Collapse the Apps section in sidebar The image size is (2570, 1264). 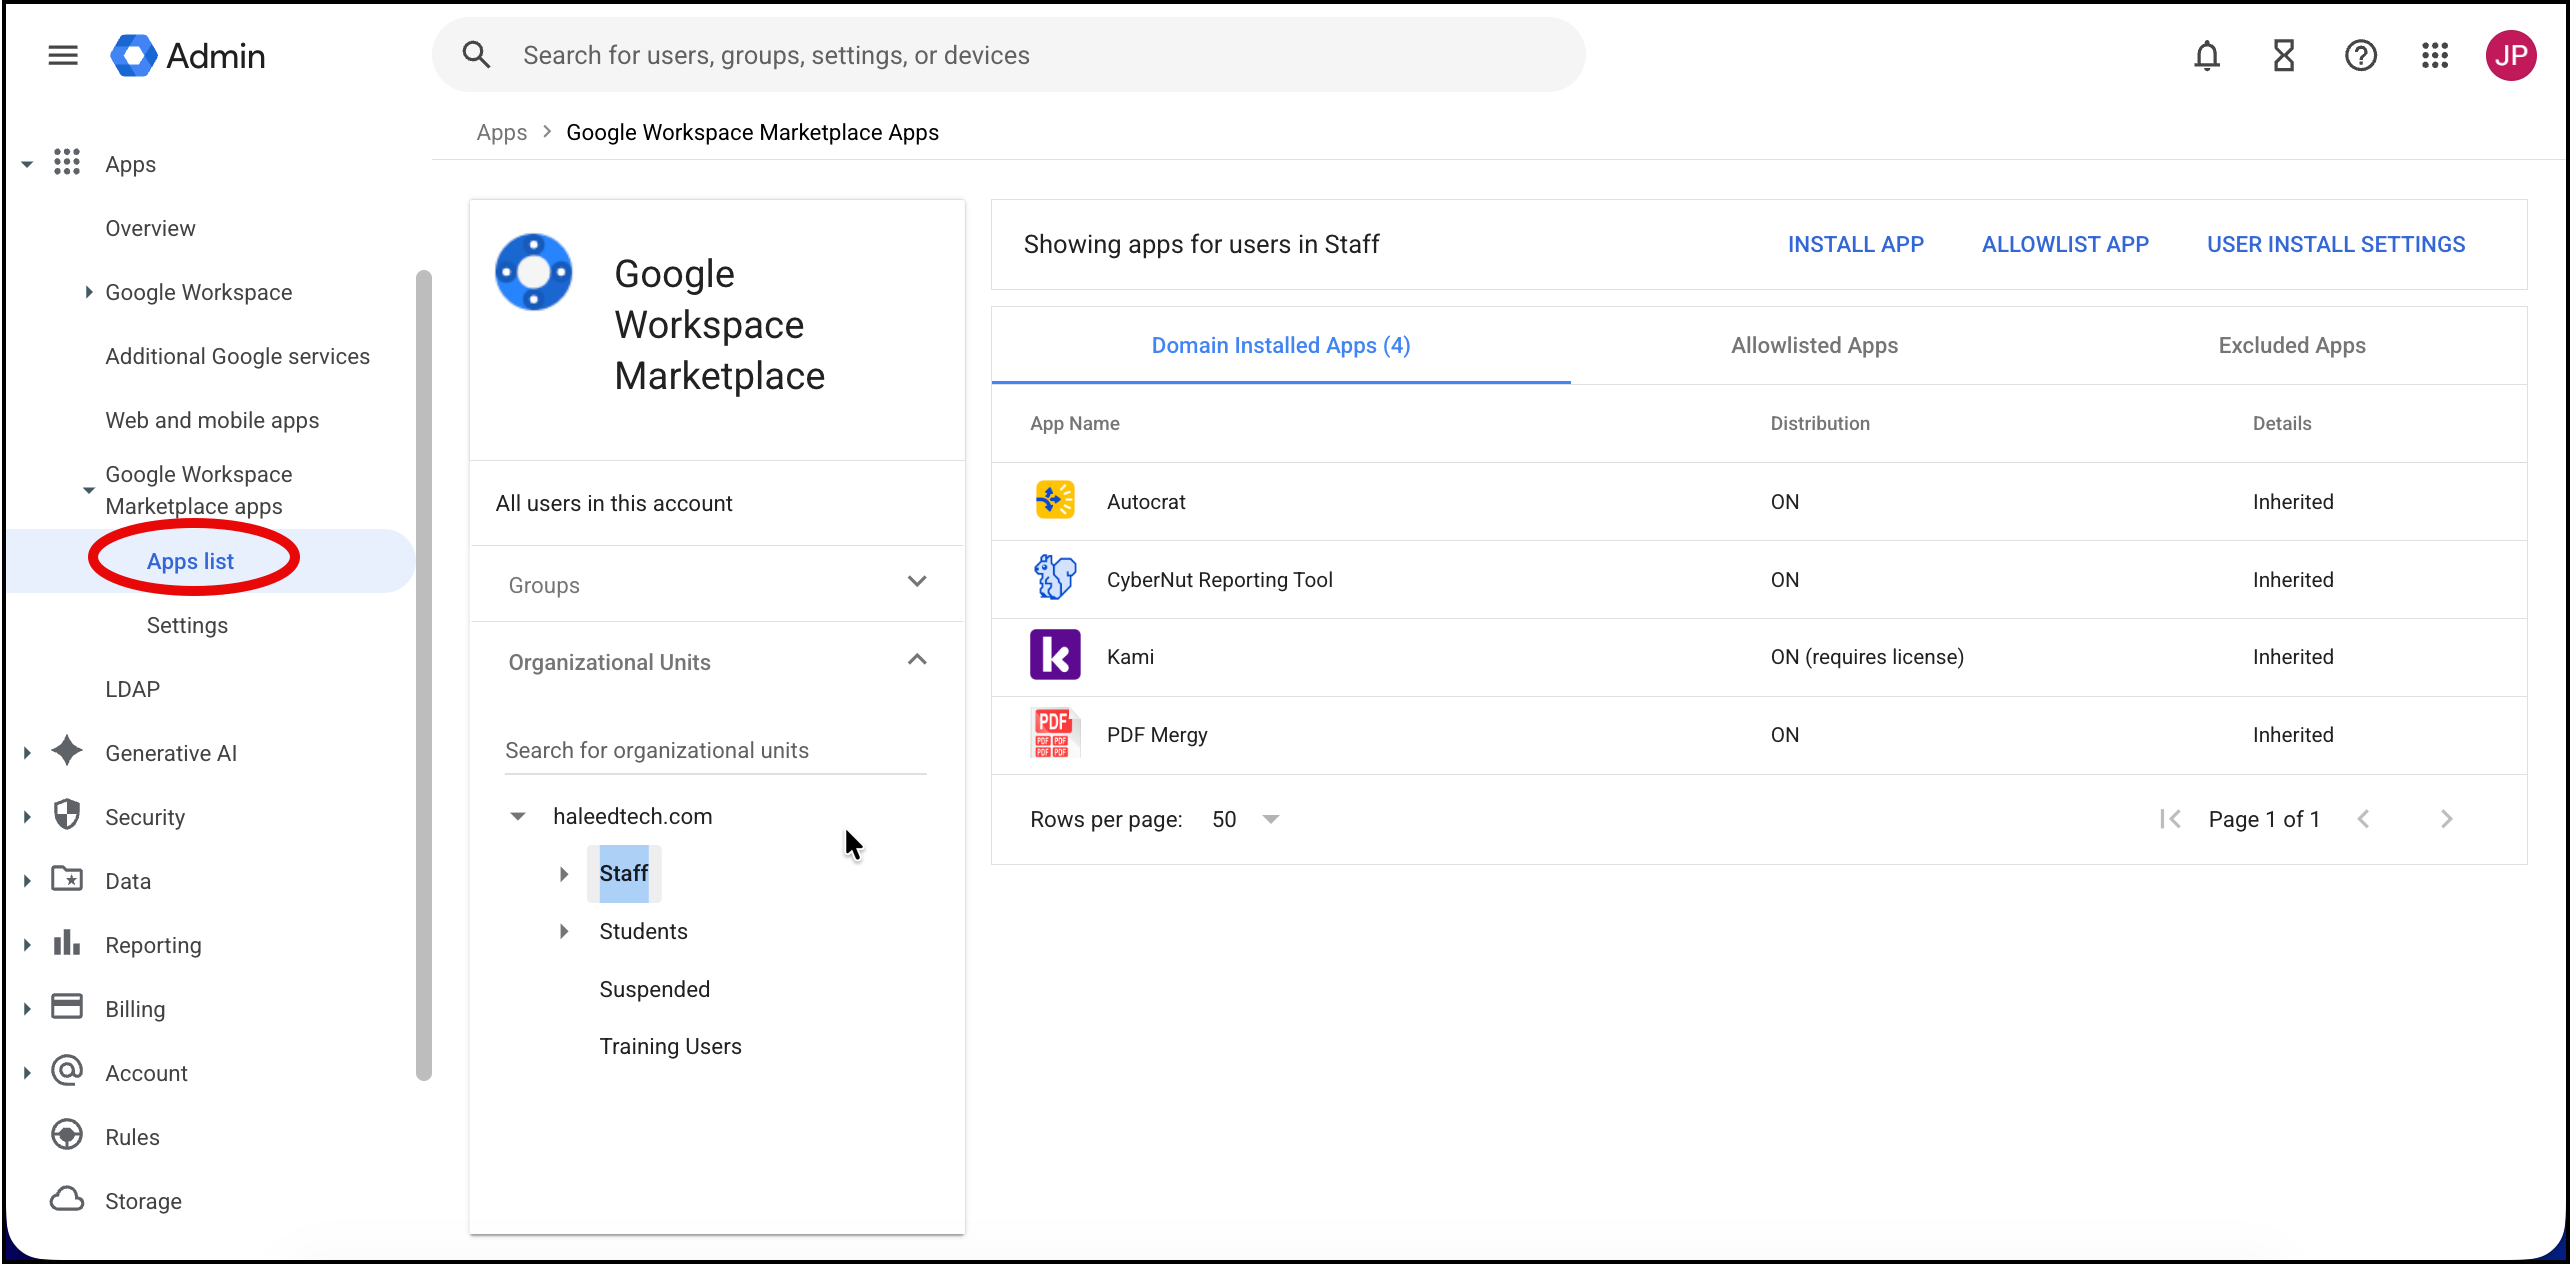point(27,164)
